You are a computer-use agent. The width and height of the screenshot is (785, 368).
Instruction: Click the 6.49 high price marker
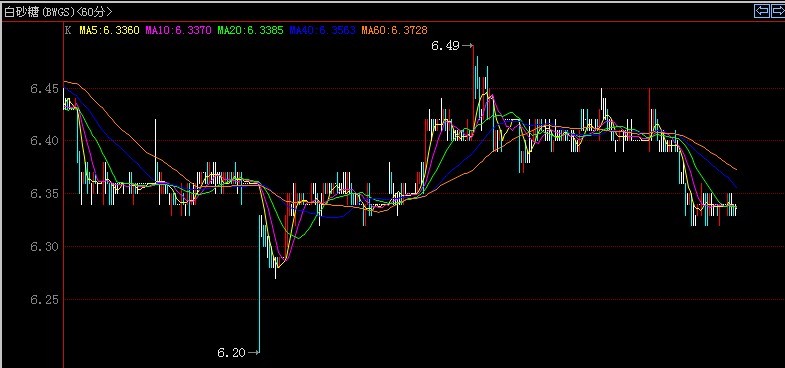pyautogui.click(x=445, y=46)
